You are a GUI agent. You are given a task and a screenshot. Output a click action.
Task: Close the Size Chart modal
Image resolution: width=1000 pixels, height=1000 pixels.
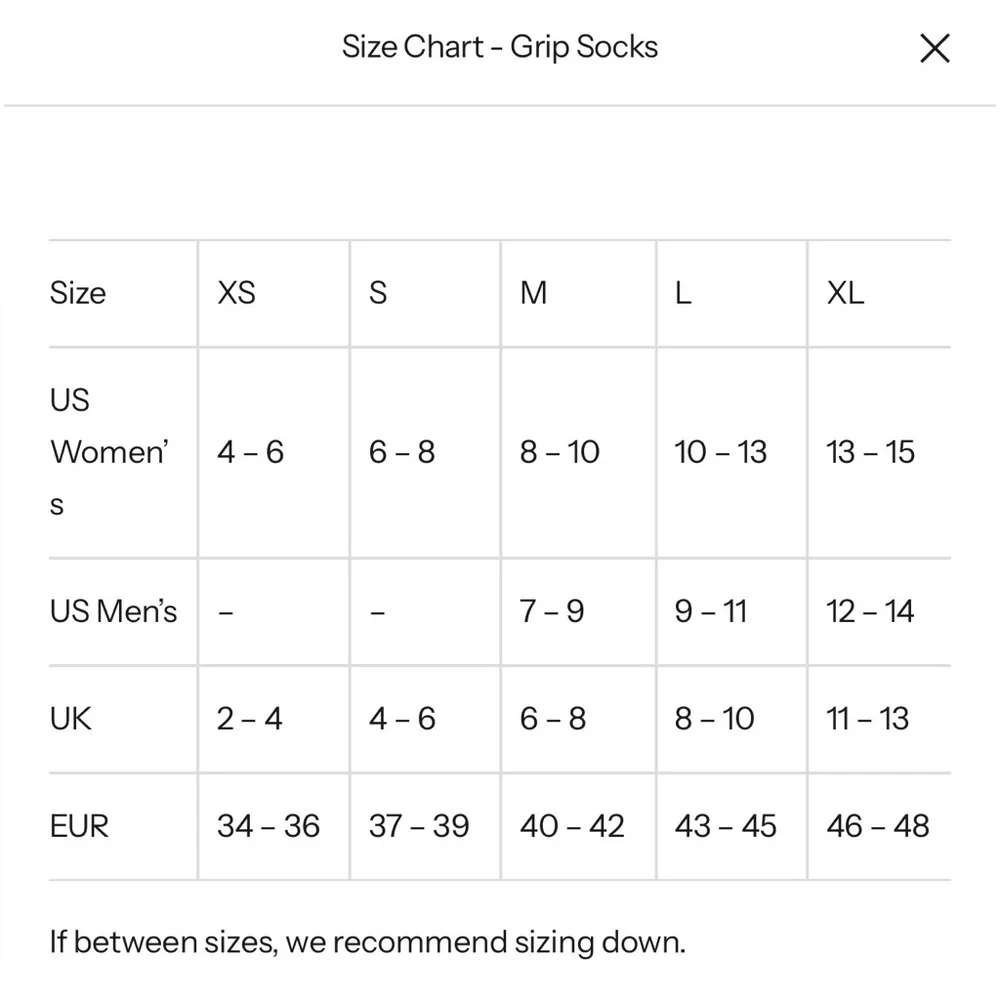(x=935, y=47)
